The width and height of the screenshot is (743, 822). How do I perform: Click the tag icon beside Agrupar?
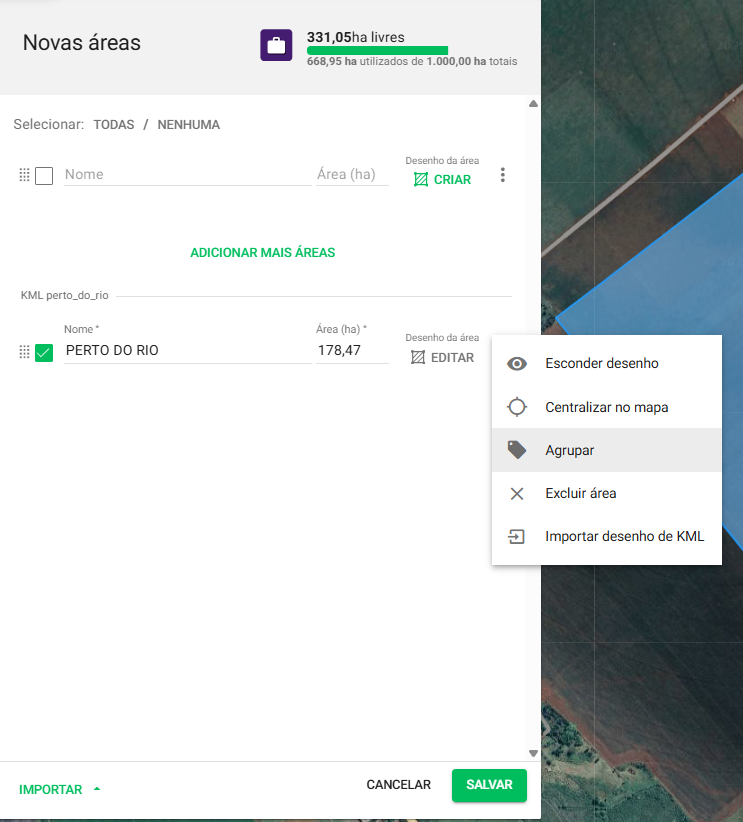(x=517, y=450)
